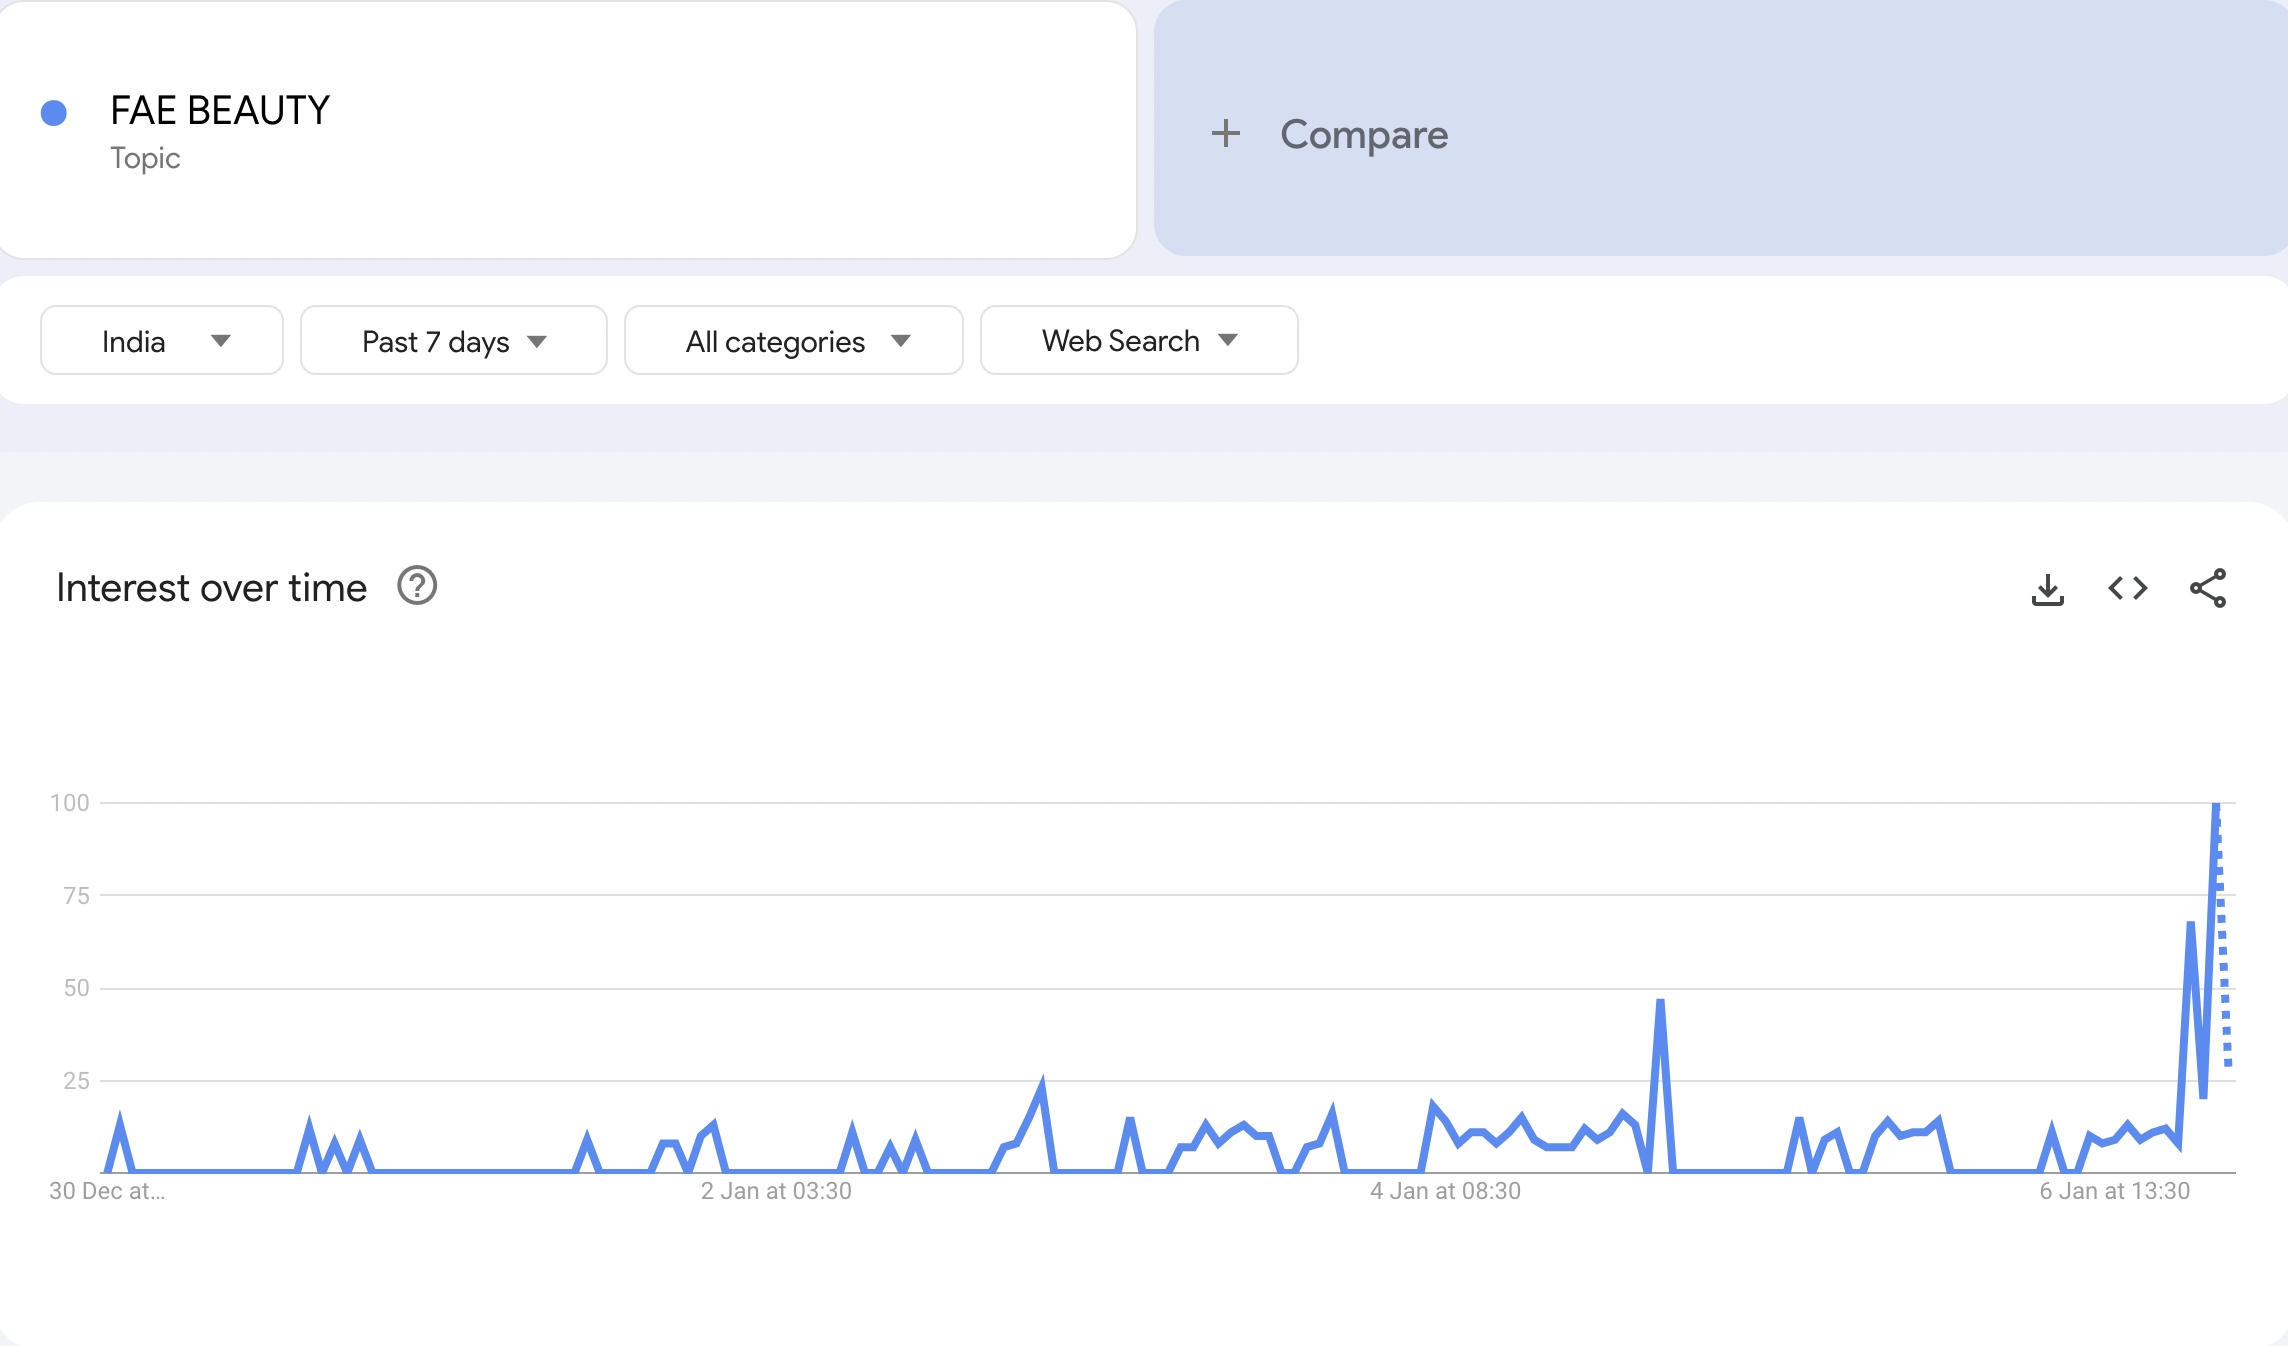
Task: Click the plus icon beside Compare
Action: 1226,134
